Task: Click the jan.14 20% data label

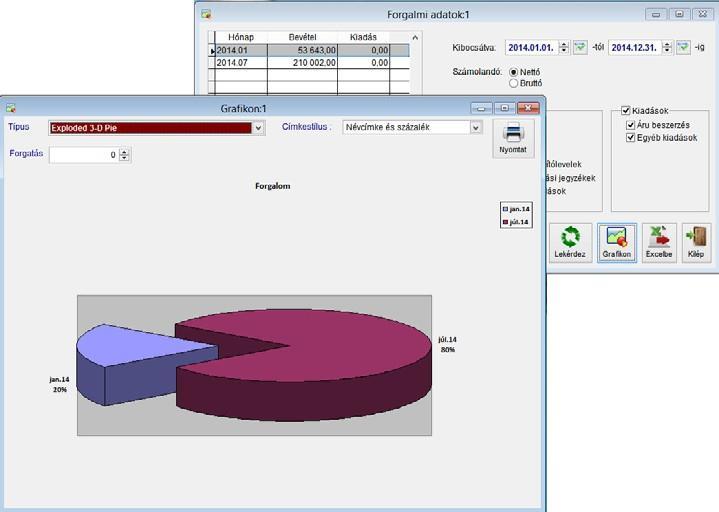Action: [x=60, y=385]
